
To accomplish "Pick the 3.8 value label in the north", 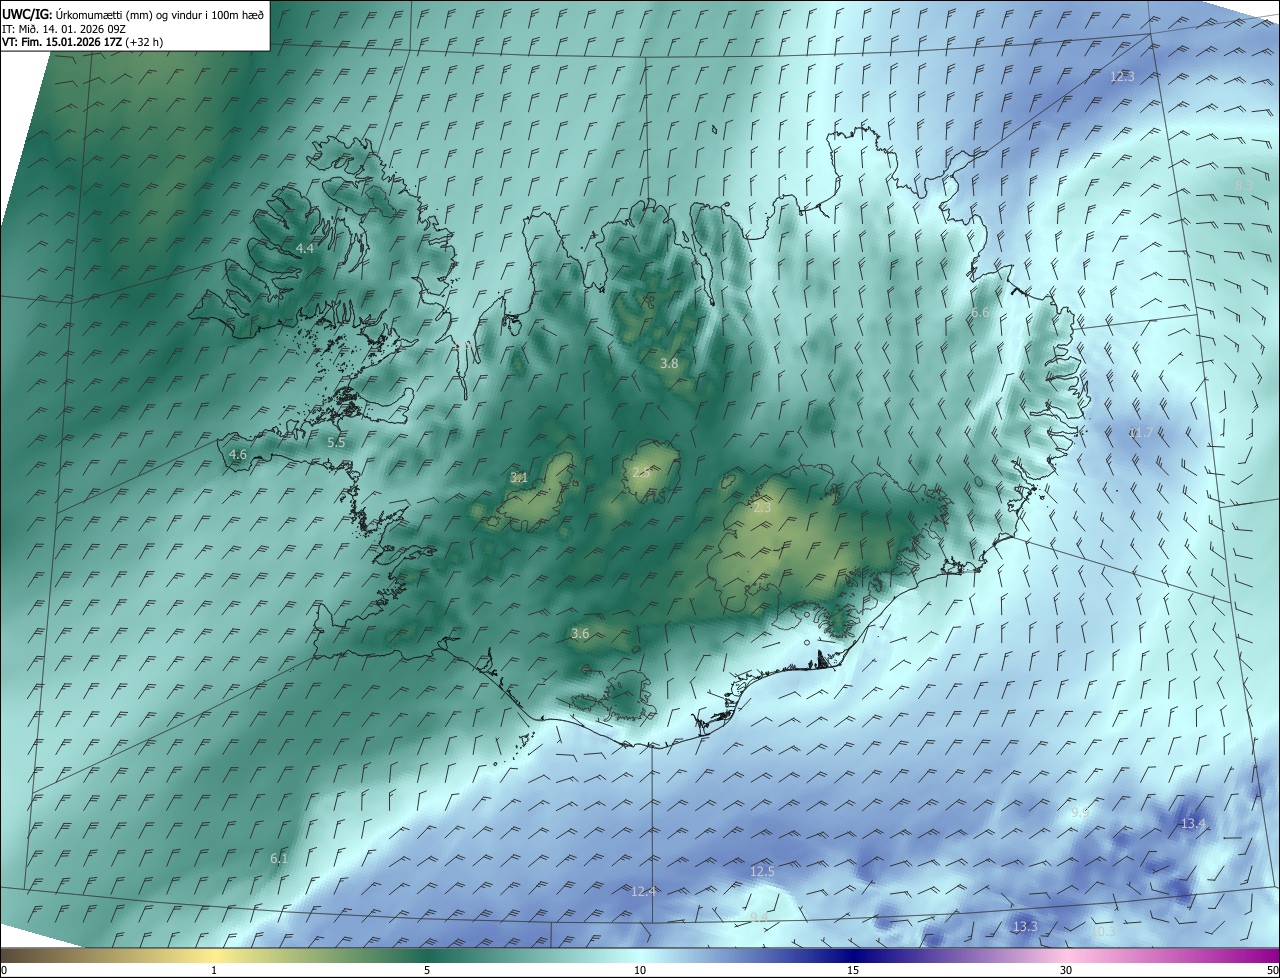I will (x=669, y=364).
